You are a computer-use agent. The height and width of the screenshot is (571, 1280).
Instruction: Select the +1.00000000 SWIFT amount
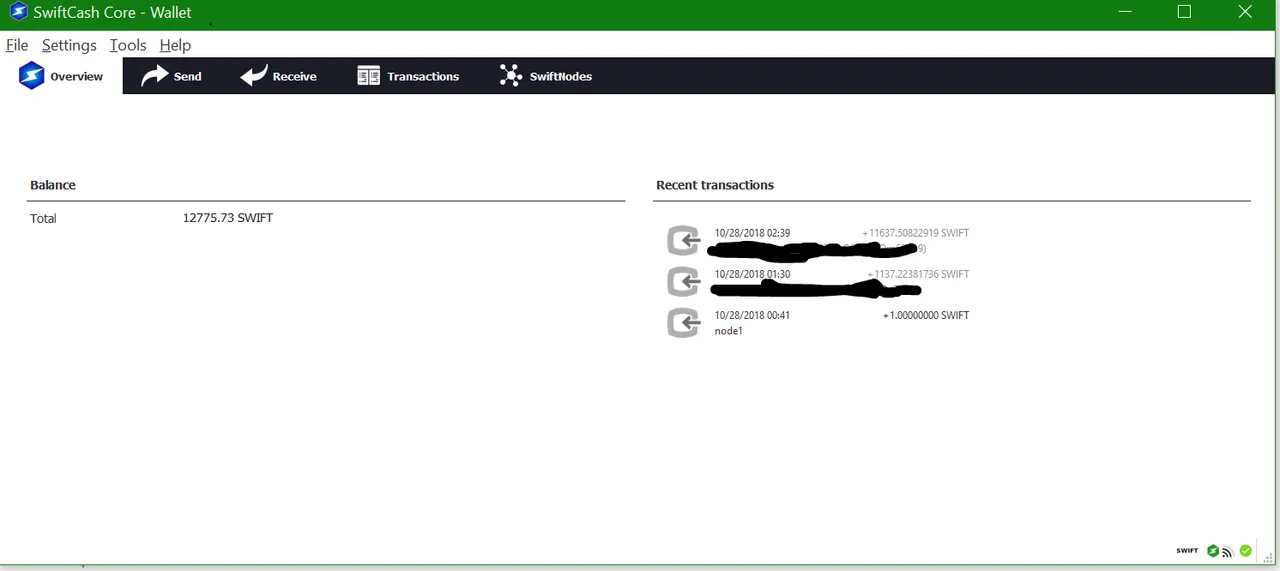[x=926, y=315]
